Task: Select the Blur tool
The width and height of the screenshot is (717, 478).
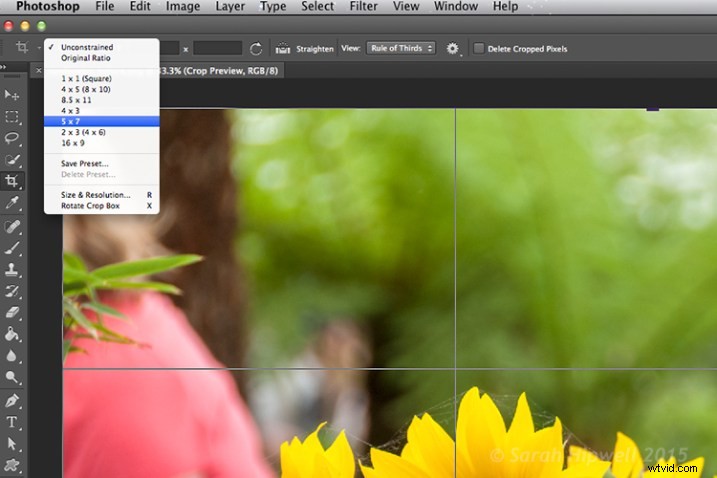Action: coord(11,356)
